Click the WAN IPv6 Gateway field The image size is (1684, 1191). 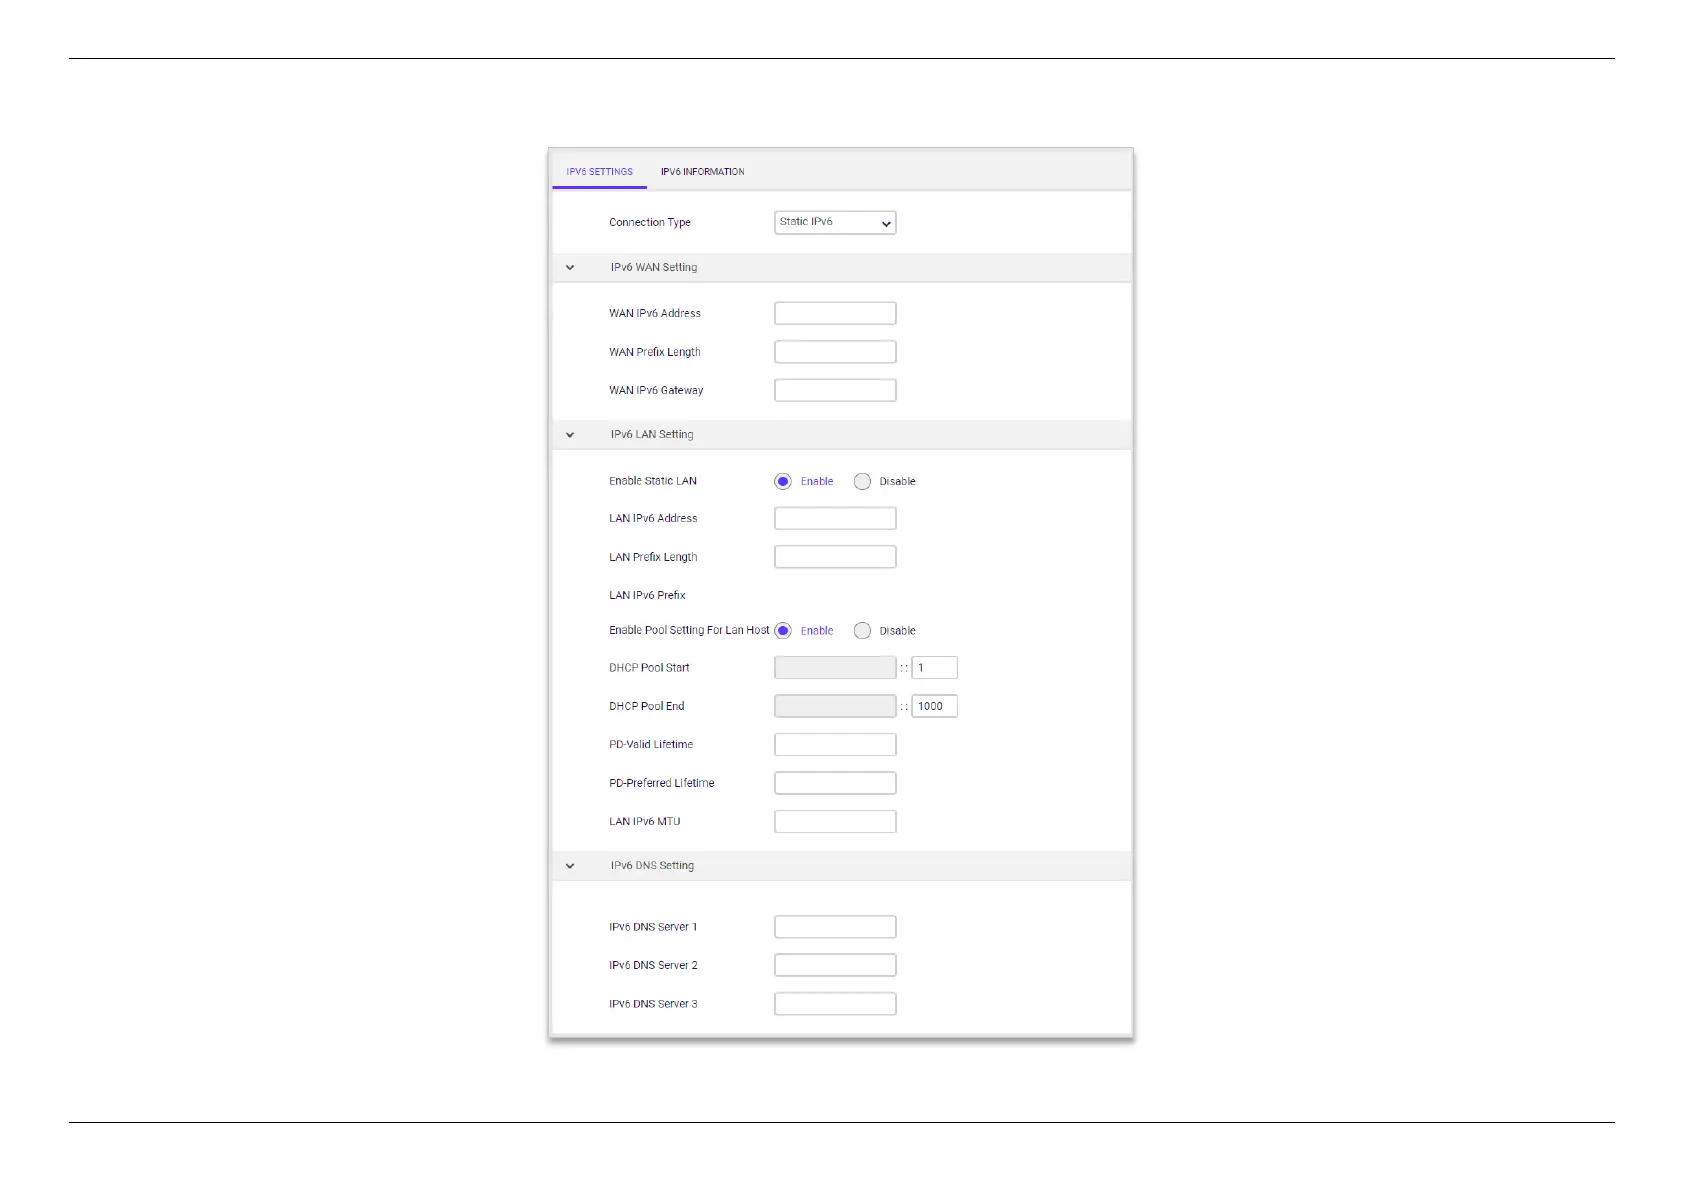(x=835, y=390)
